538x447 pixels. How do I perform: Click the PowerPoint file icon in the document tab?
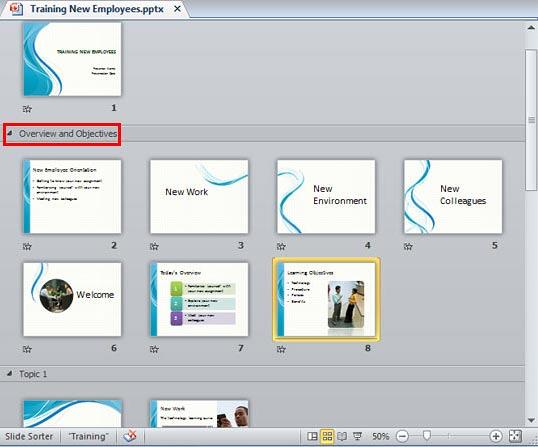[x=16, y=9]
